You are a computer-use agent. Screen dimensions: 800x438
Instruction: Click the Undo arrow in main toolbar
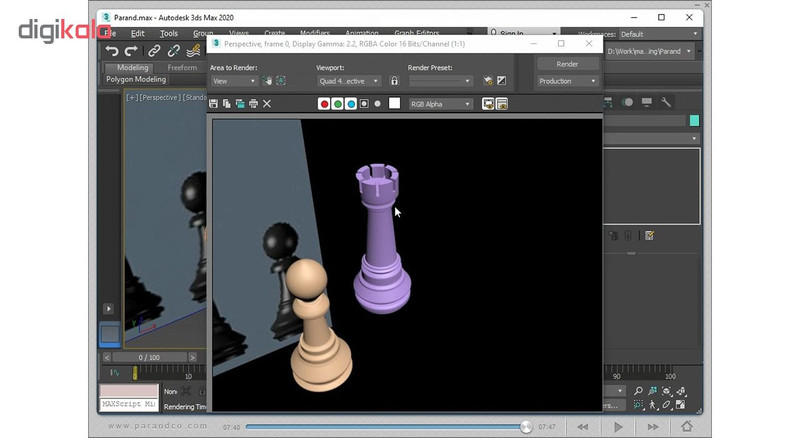(x=112, y=51)
